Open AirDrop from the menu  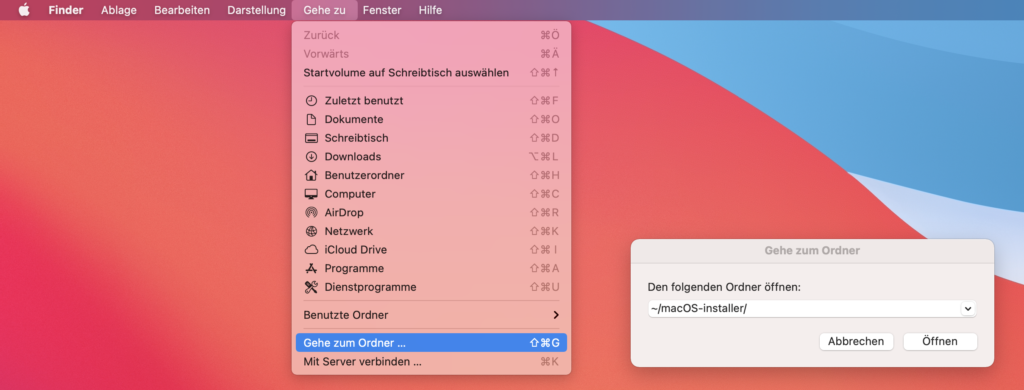(x=431, y=212)
